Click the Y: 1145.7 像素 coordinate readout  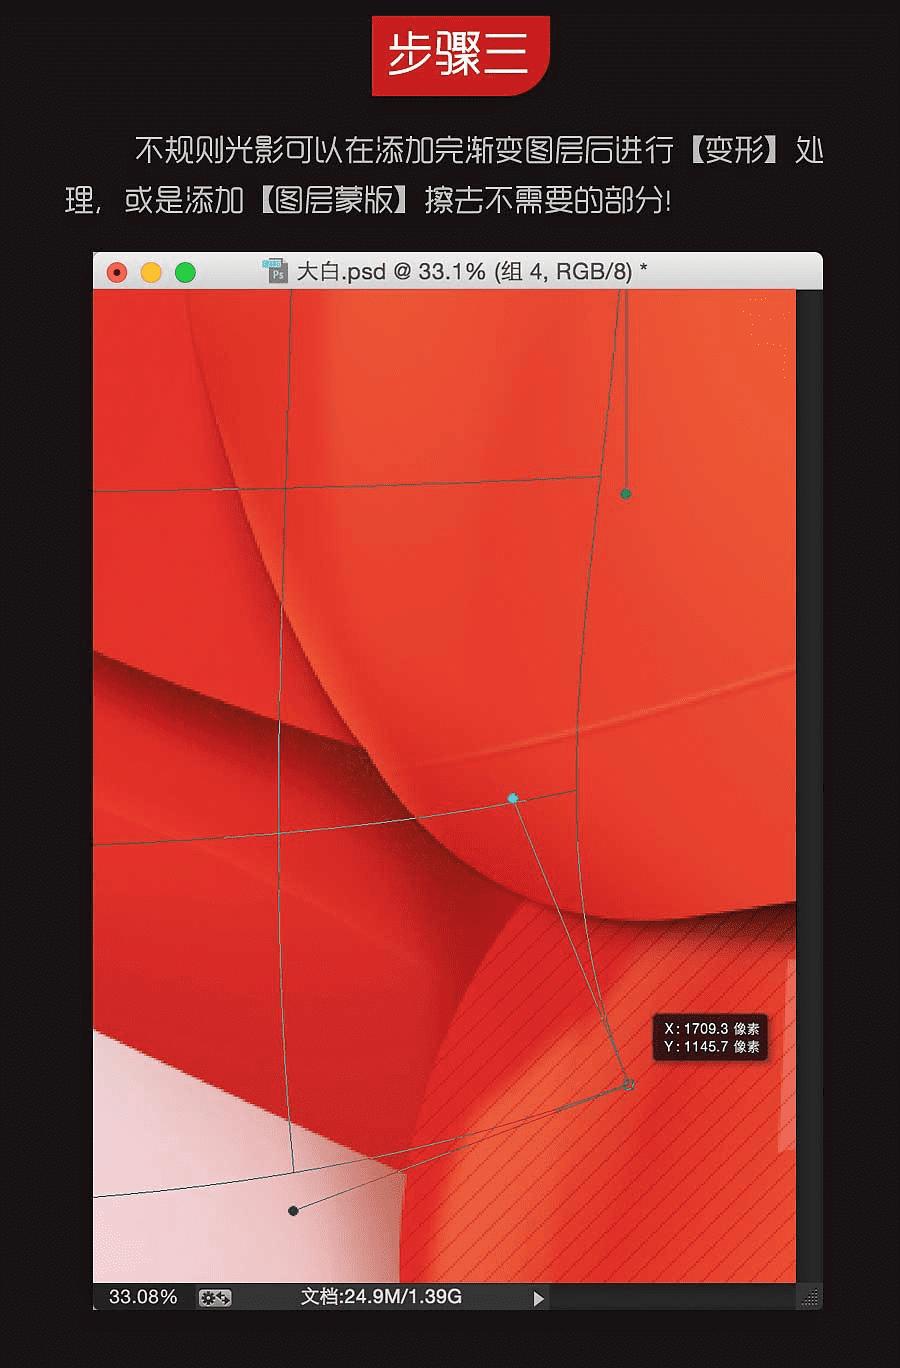(711, 1047)
